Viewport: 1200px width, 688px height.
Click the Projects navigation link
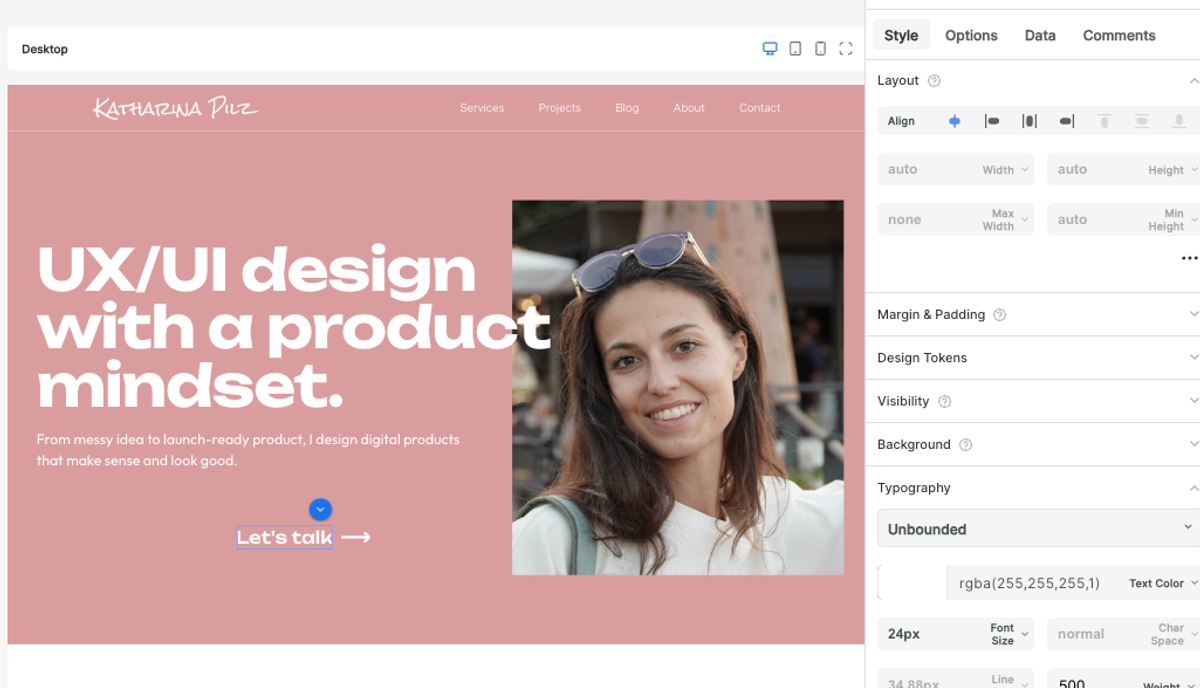click(559, 108)
